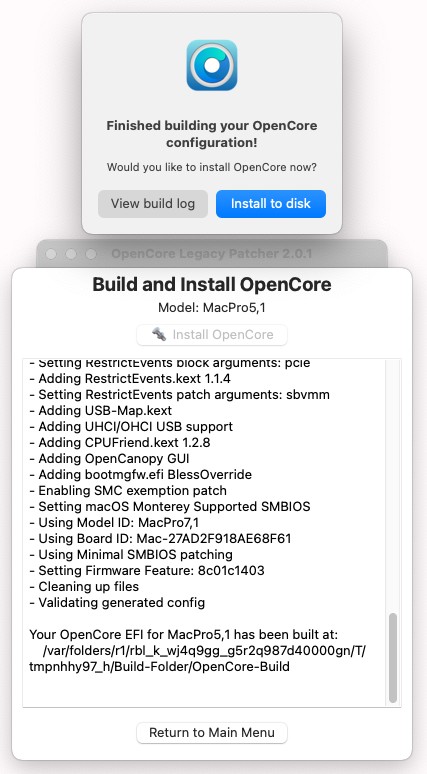Click the Build and Install OpenCore heading
Image resolution: width=427 pixels, height=774 pixels.
coord(212,285)
